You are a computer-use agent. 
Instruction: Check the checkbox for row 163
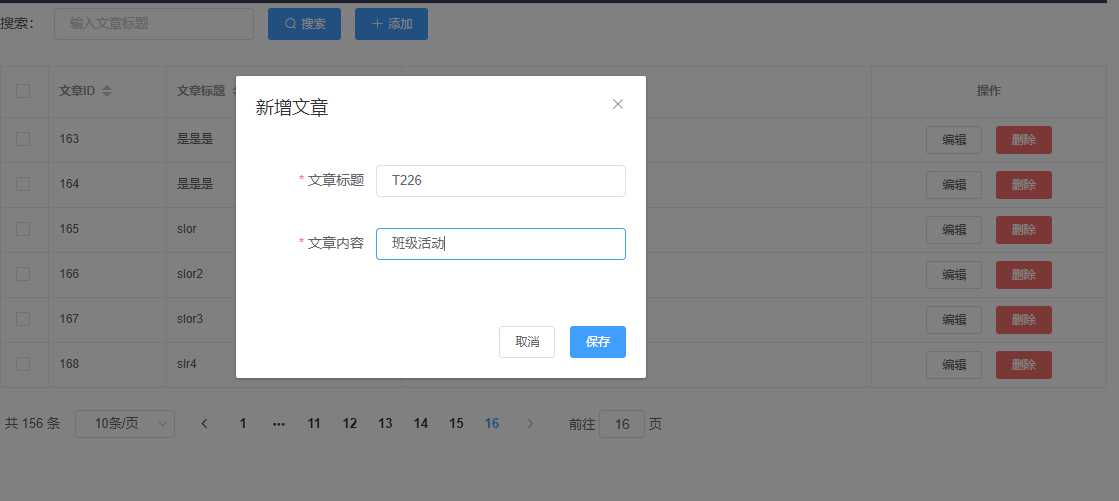tap(24, 139)
